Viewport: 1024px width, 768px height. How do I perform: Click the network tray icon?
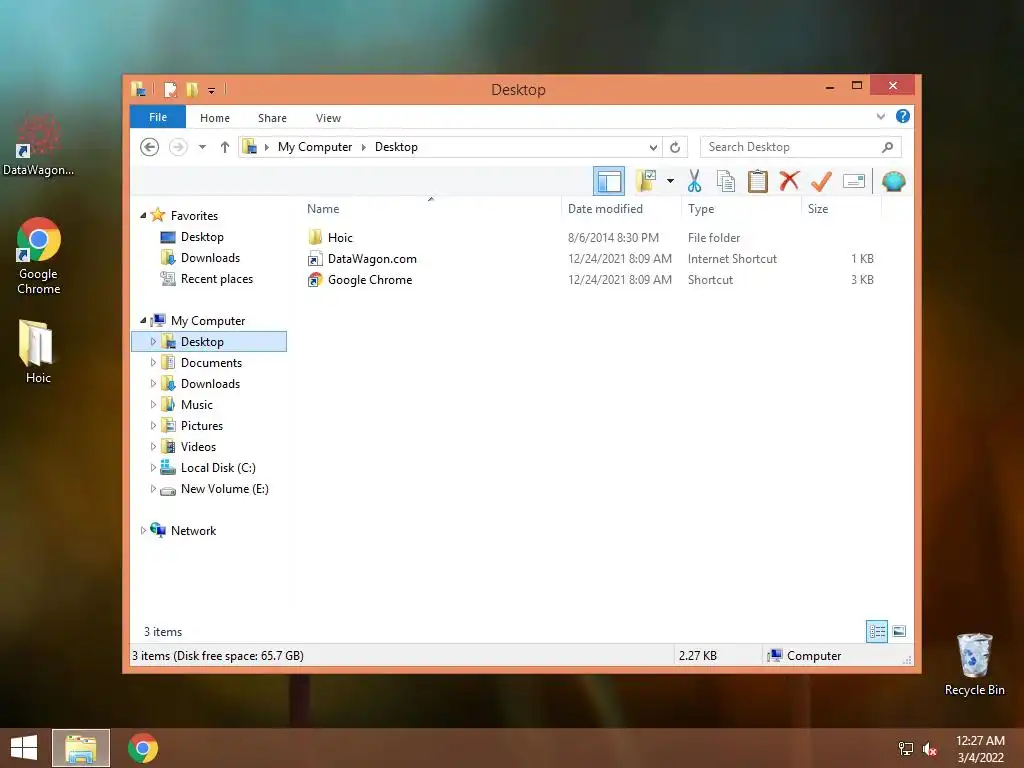coord(905,749)
